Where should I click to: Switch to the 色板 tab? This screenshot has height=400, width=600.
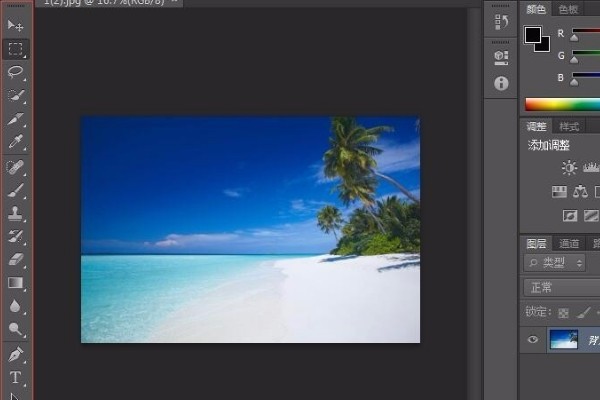pyautogui.click(x=568, y=9)
